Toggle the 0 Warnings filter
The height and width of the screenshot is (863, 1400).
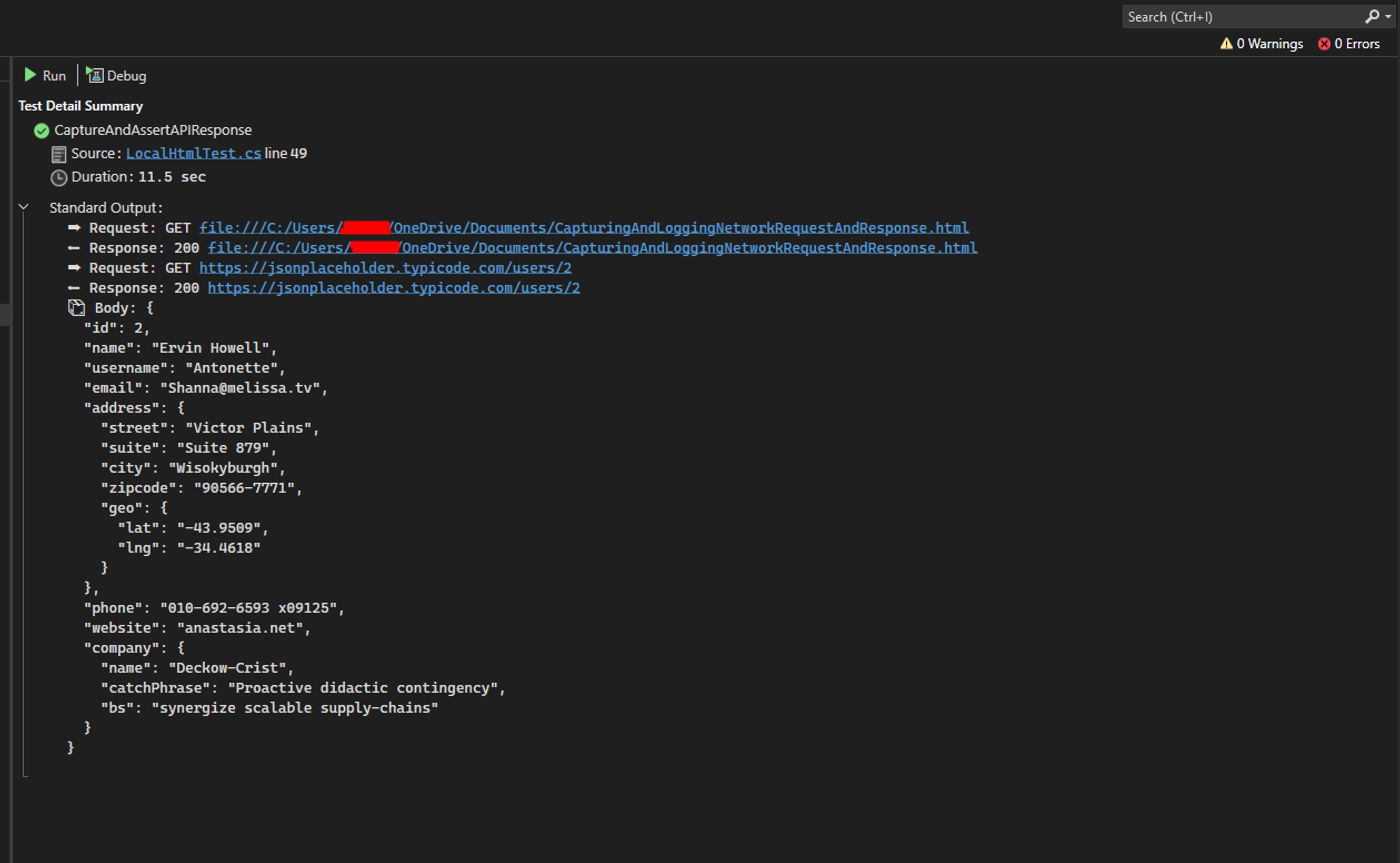1261,44
